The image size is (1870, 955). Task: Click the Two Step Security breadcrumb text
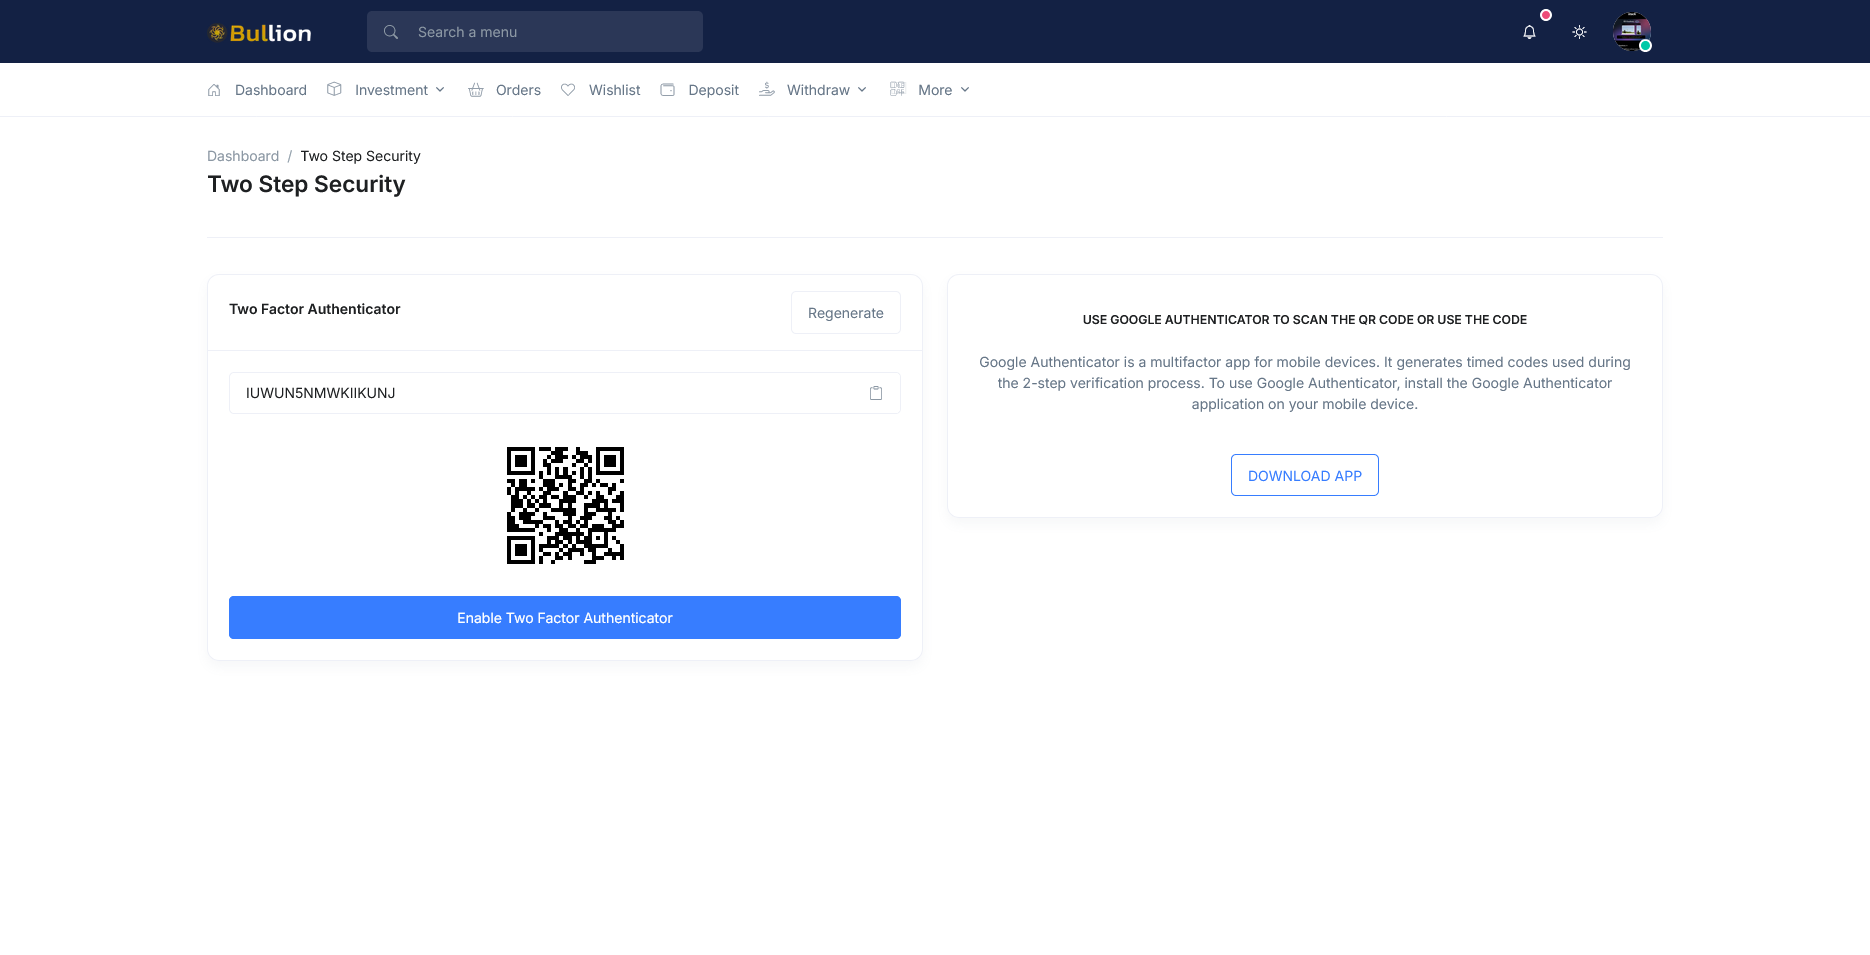coord(361,156)
